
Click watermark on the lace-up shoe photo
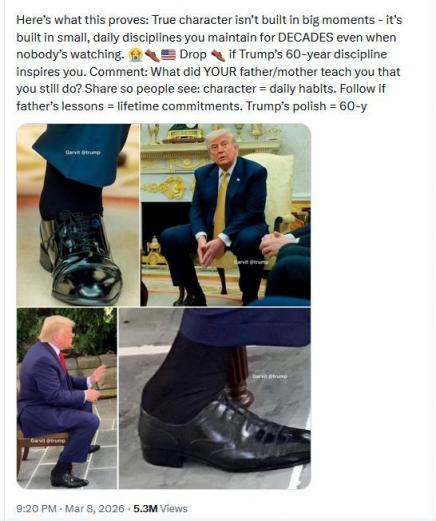269,376
